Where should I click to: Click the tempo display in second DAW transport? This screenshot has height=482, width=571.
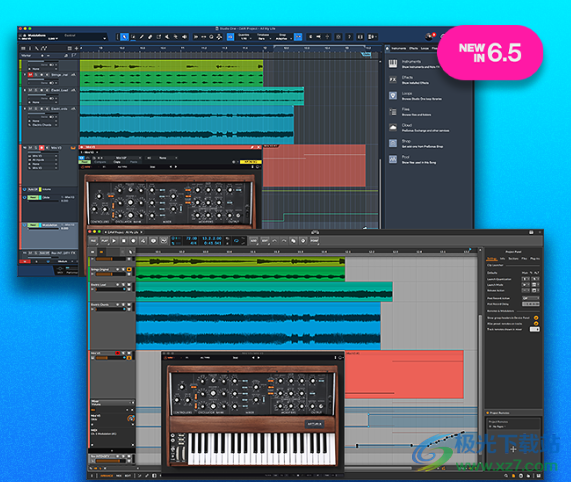tap(192, 238)
